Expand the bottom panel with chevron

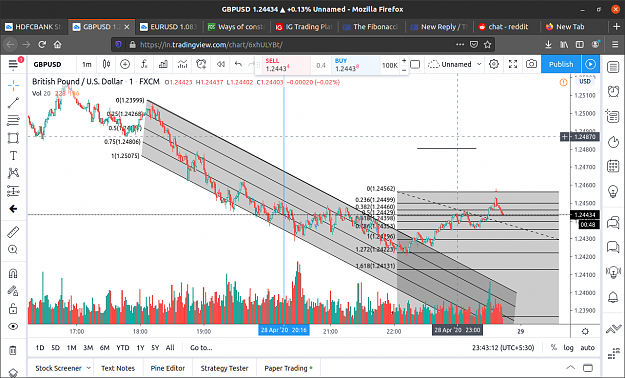pyautogui.click(x=570, y=368)
